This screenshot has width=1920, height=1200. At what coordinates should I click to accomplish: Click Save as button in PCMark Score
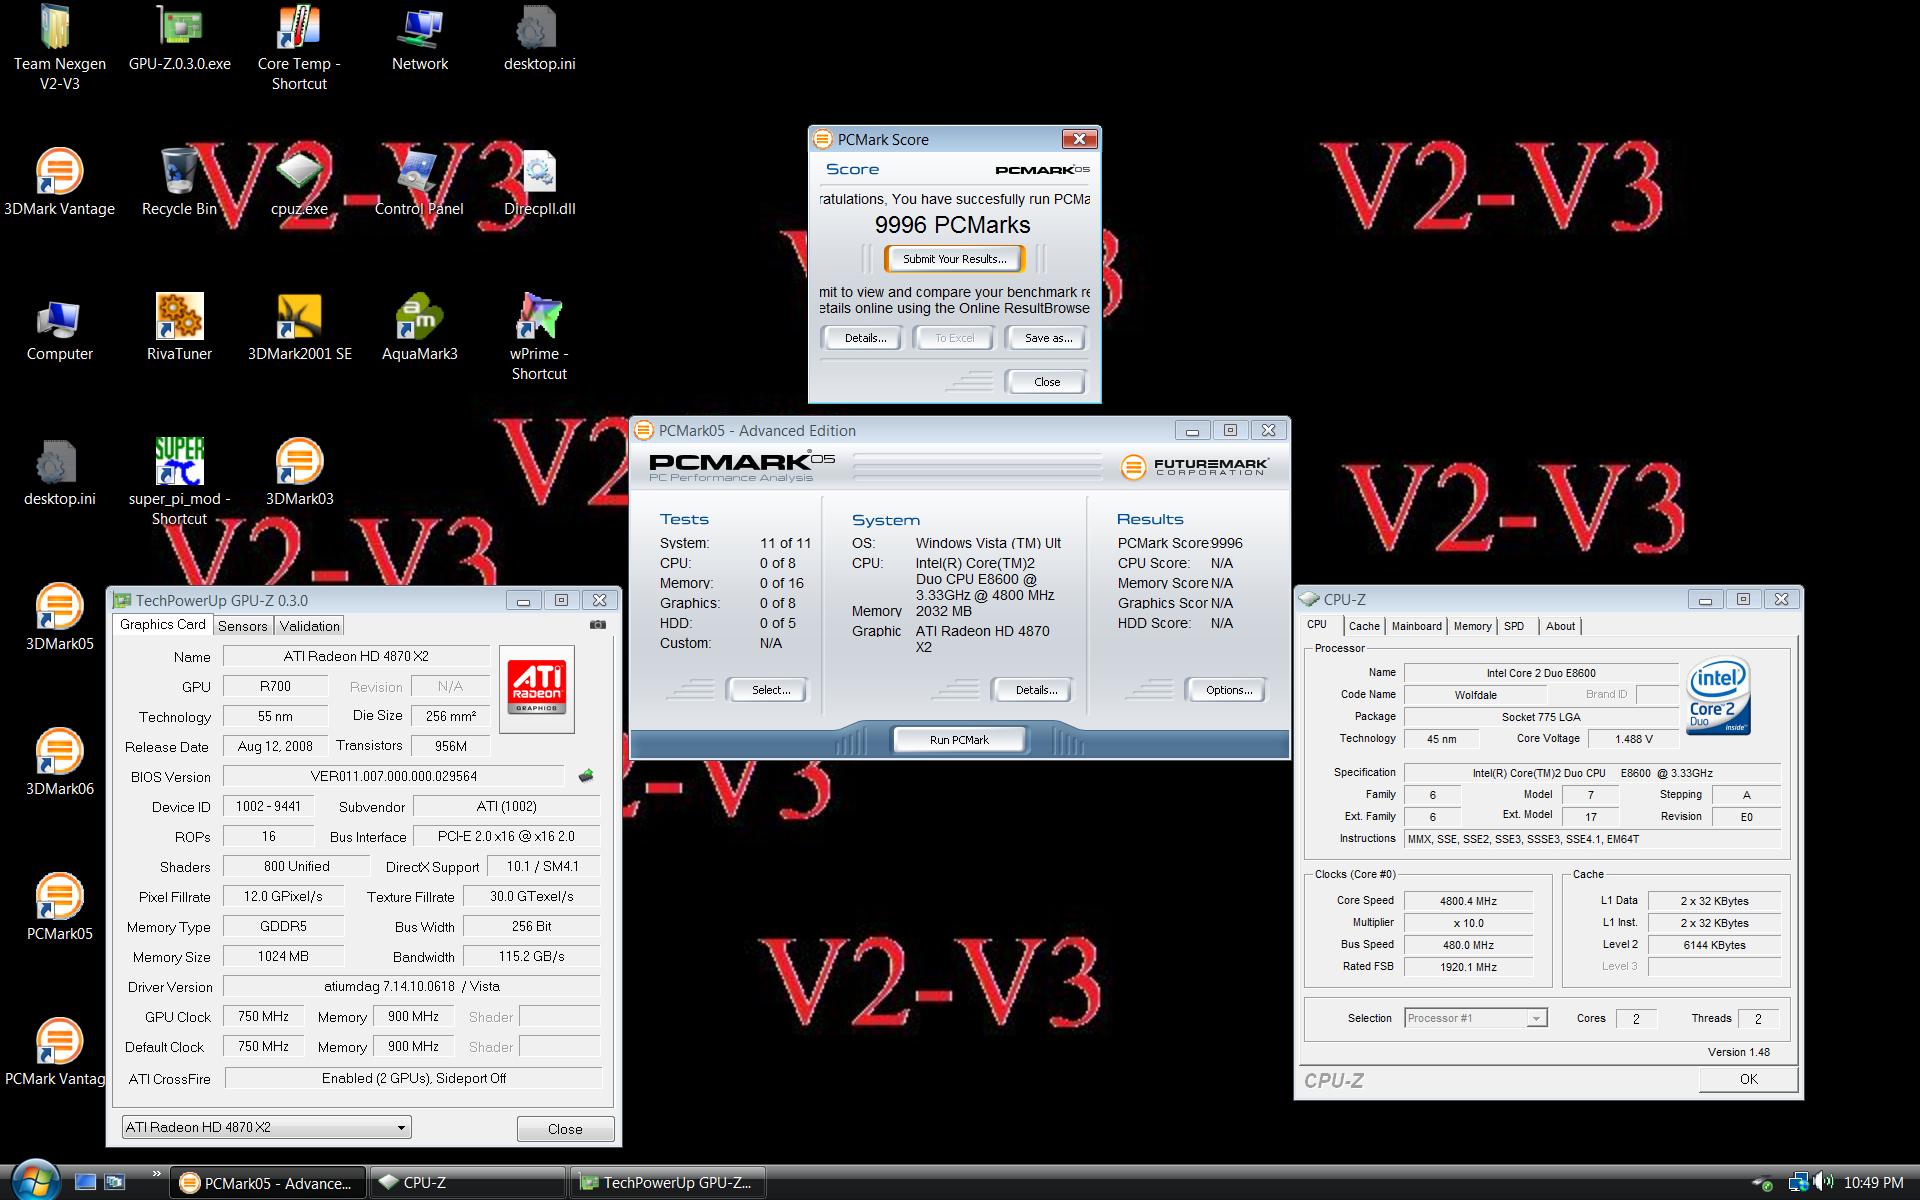tap(1047, 338)
